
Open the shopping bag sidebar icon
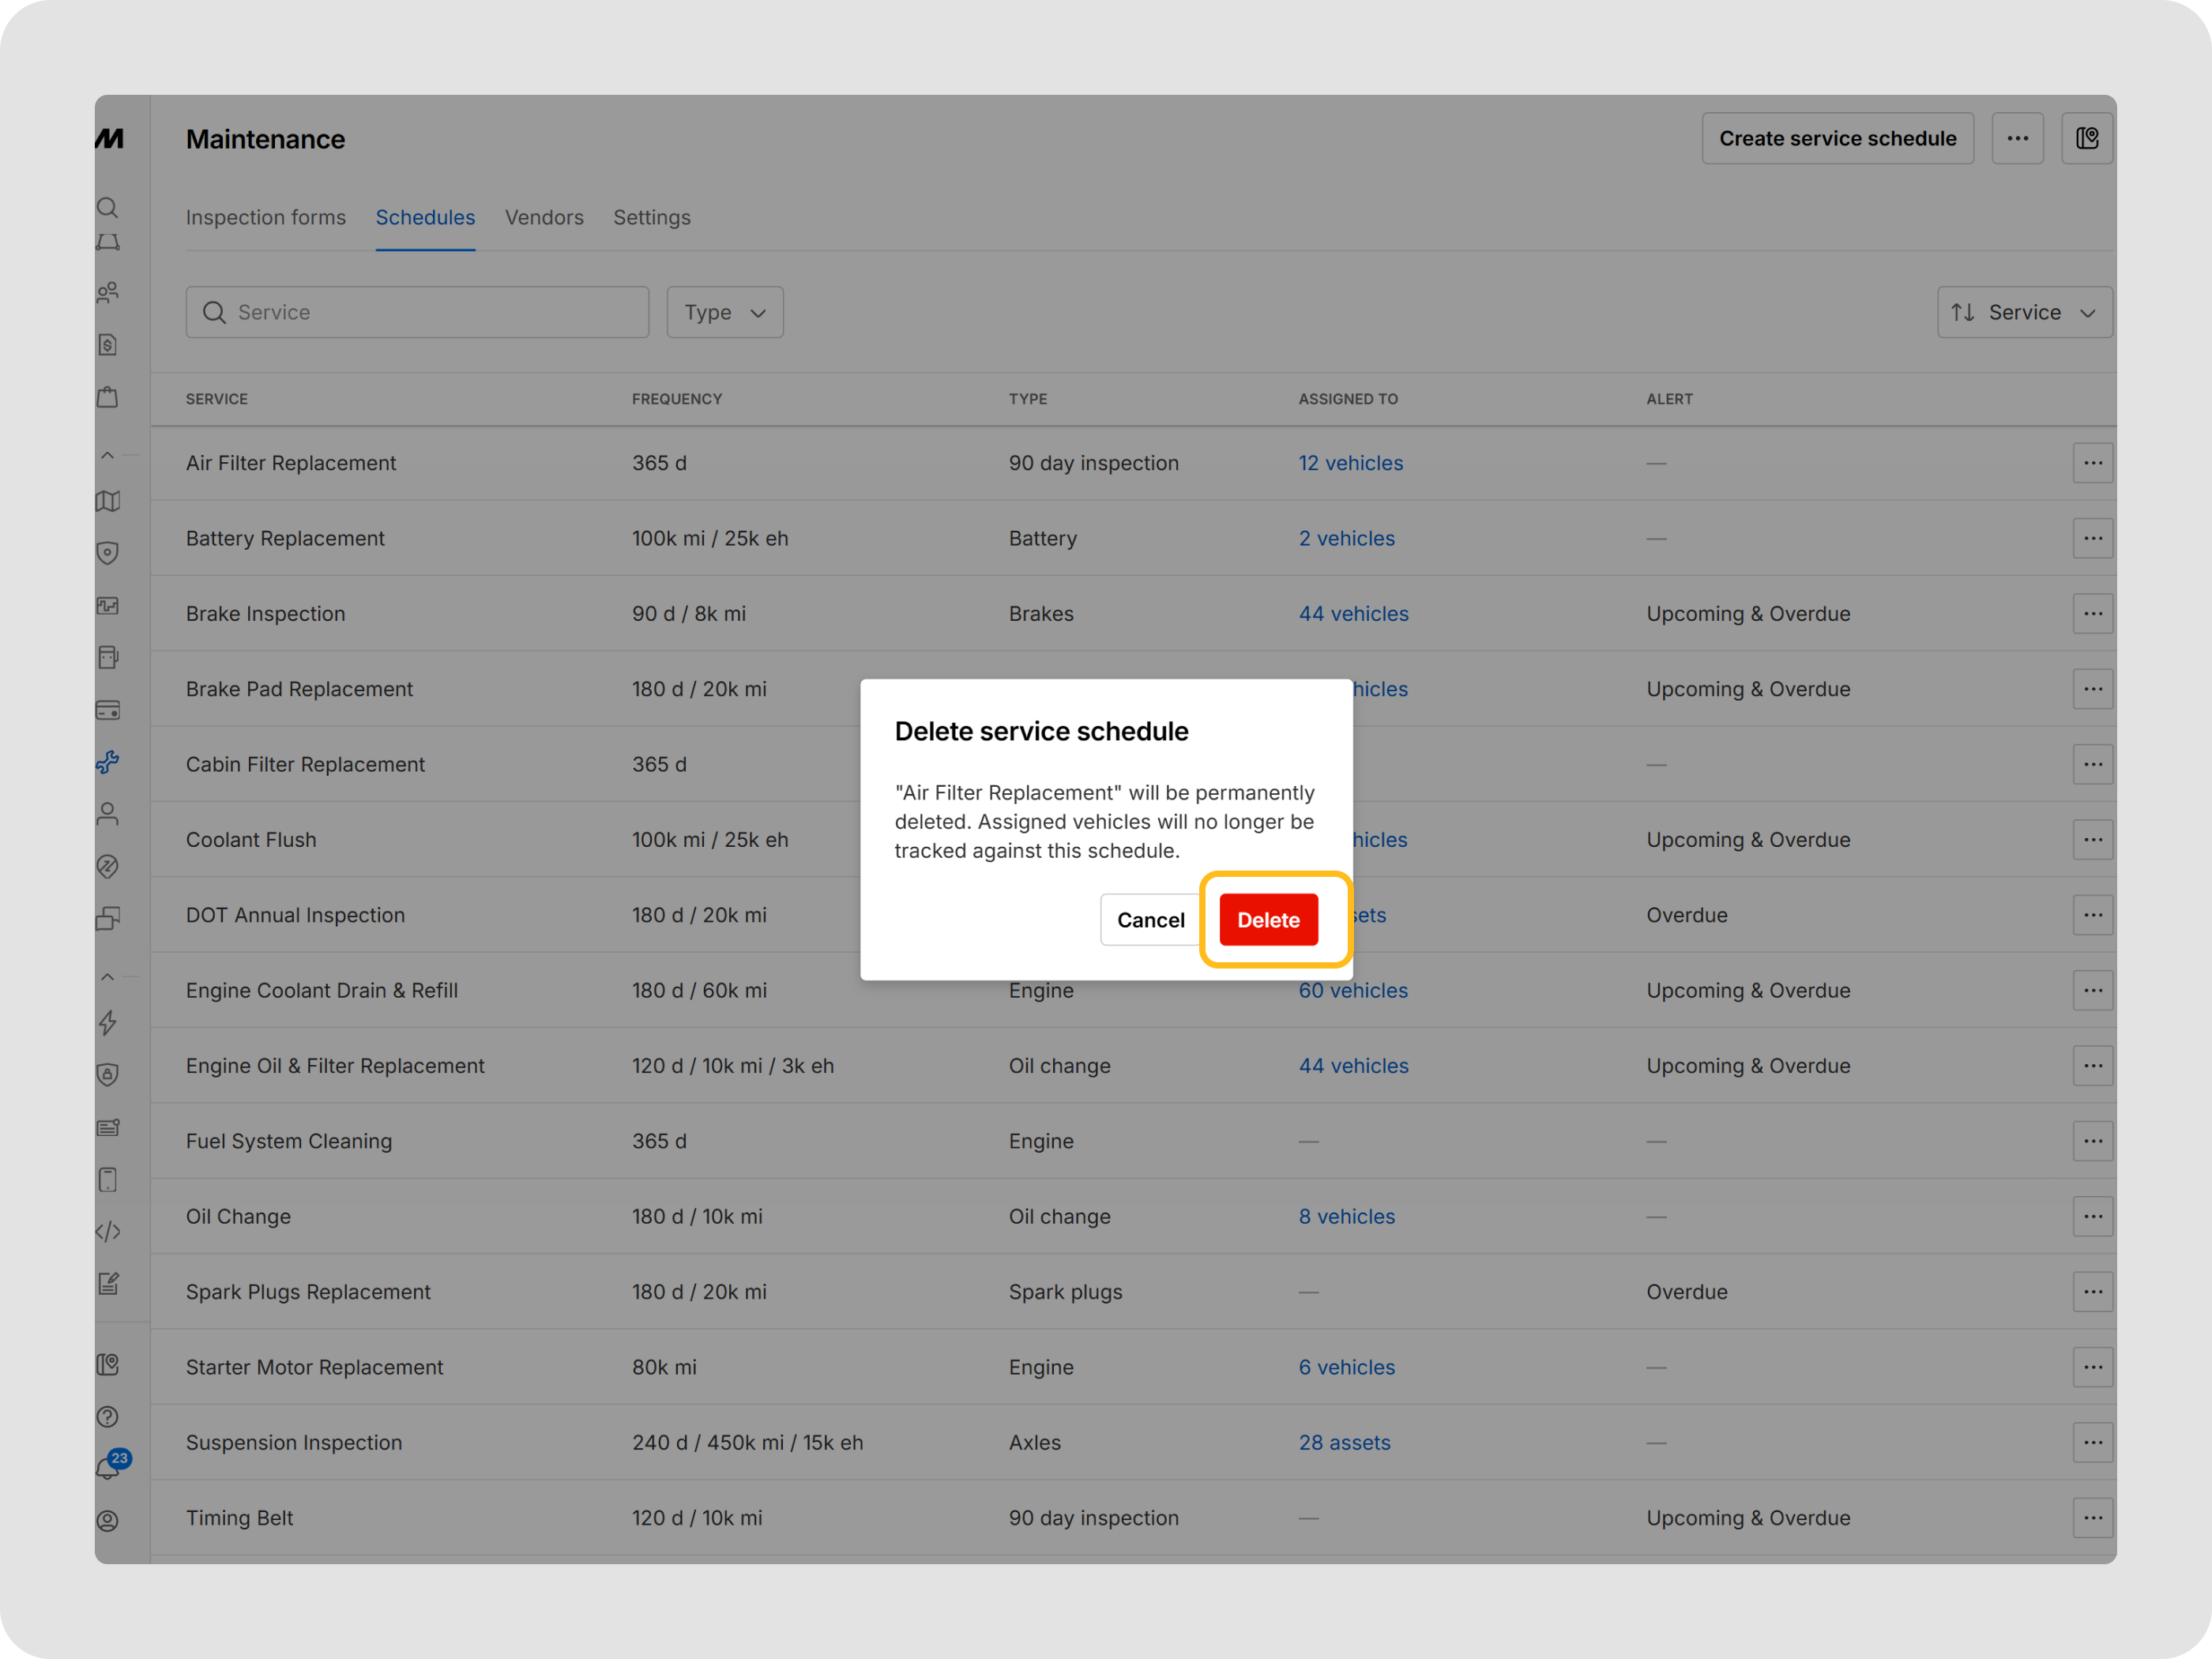click(x=108, y=397)
